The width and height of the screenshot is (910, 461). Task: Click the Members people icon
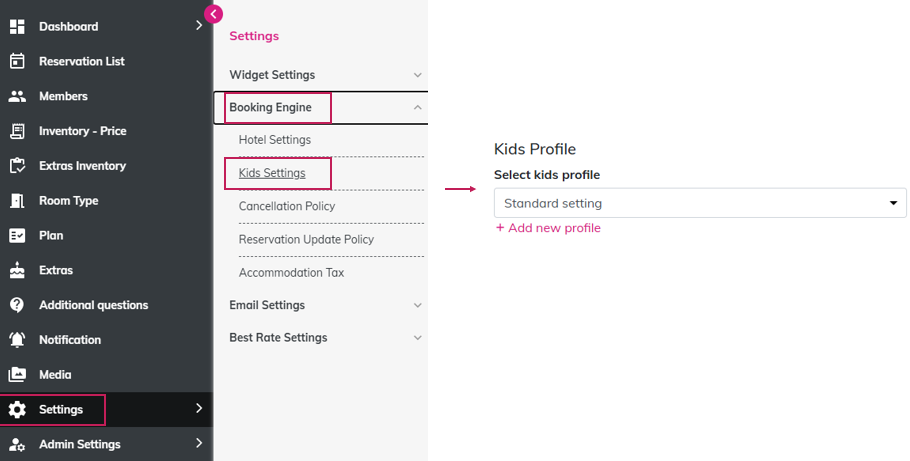pyautogui.click(x=17, y=96)
